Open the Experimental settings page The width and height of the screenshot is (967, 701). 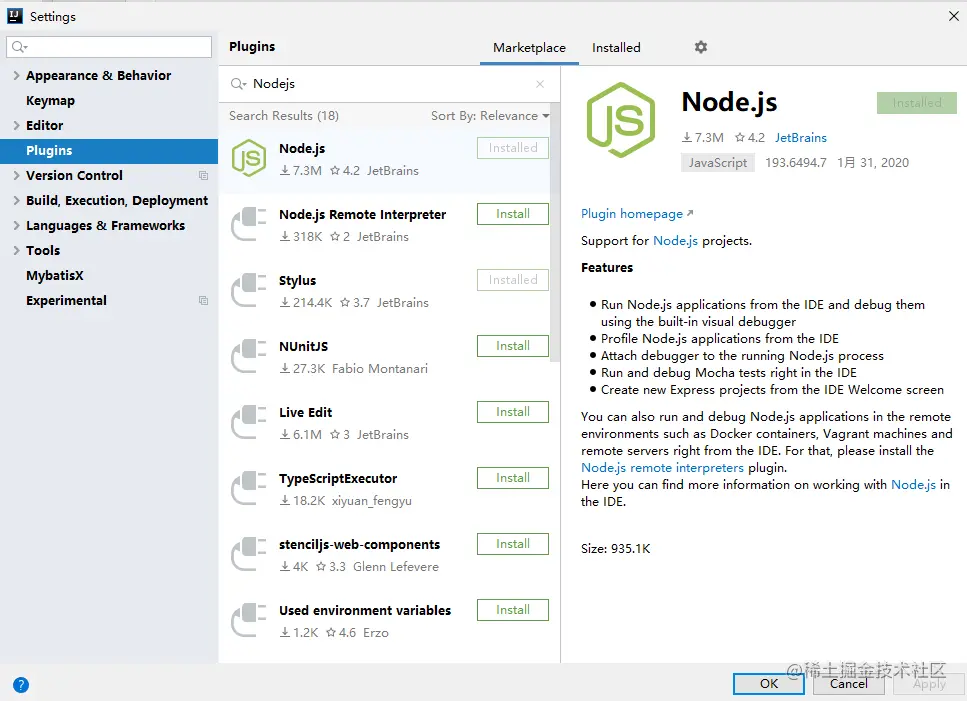[x=66, y=301]
